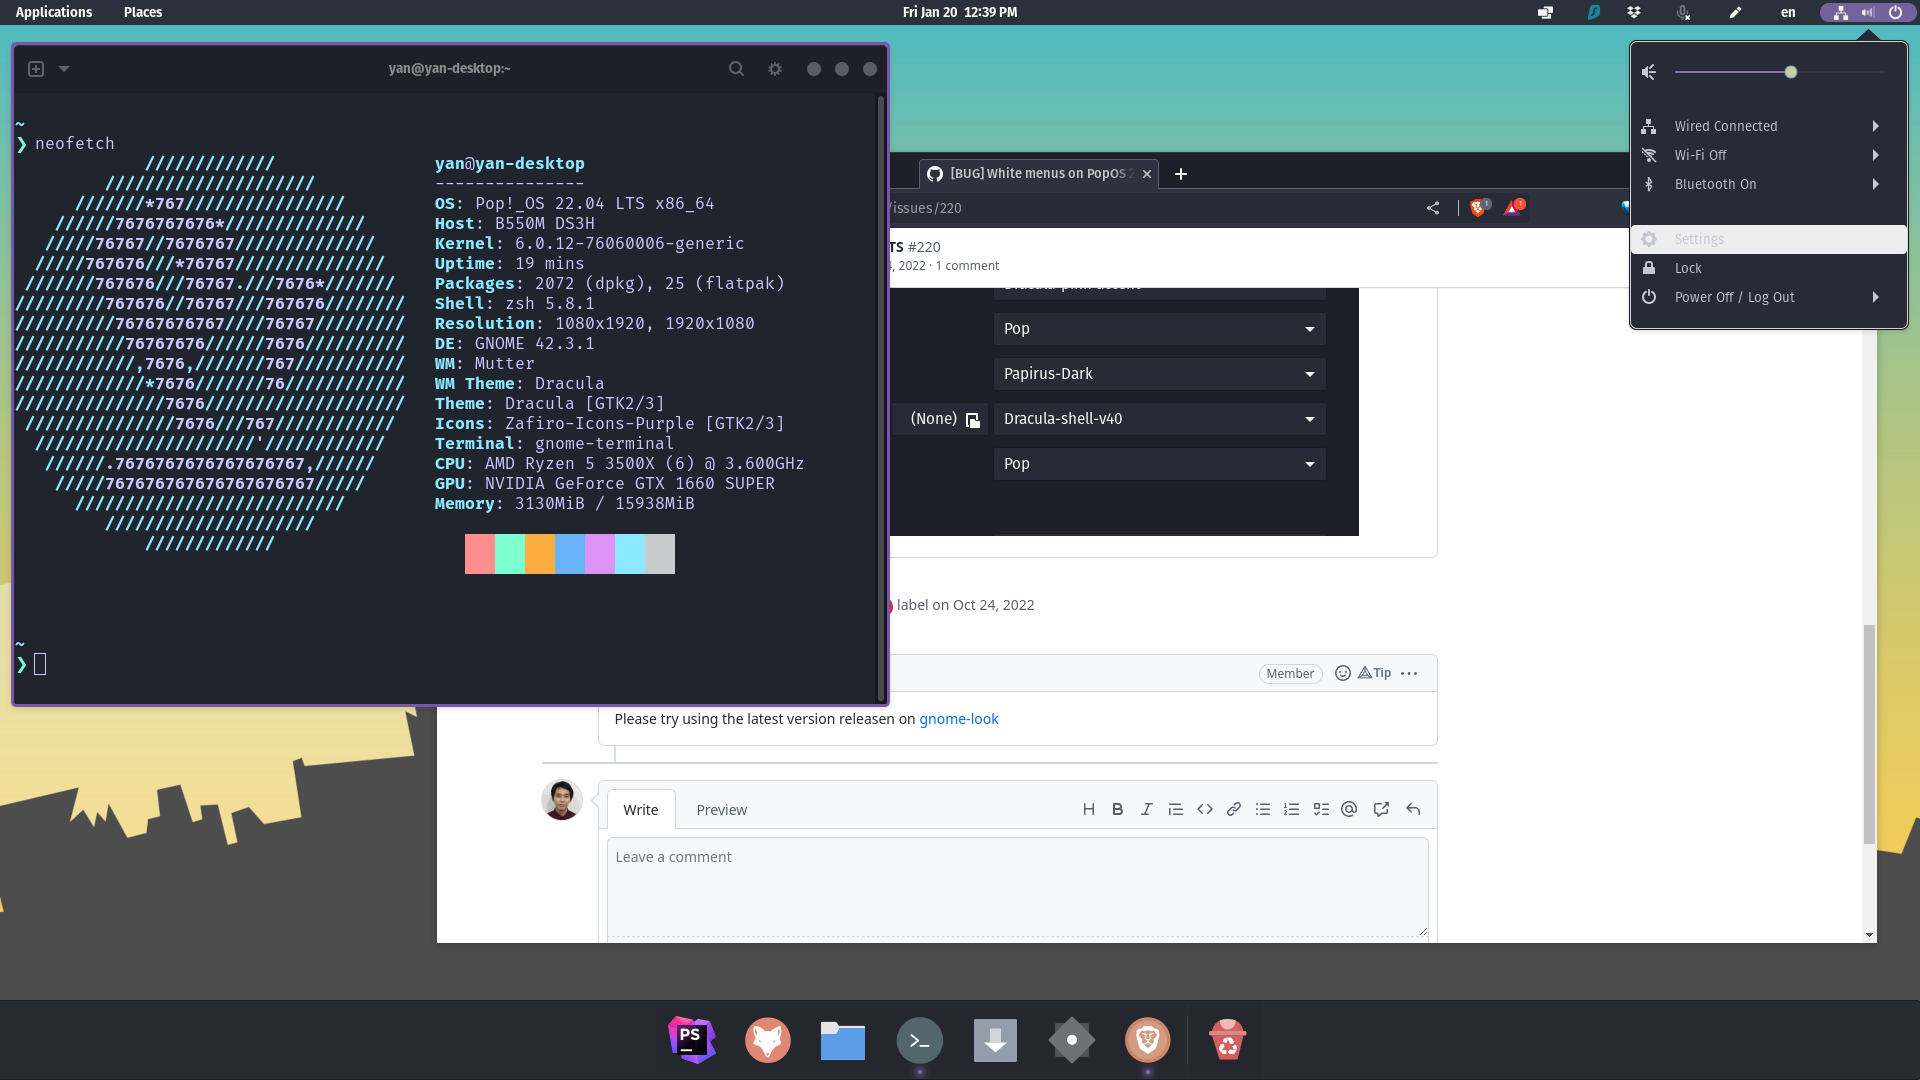Mention someone with the @ icon
This screenshot has height=1080, width=1920.
pyautogui.click(x=1349, y=809)
